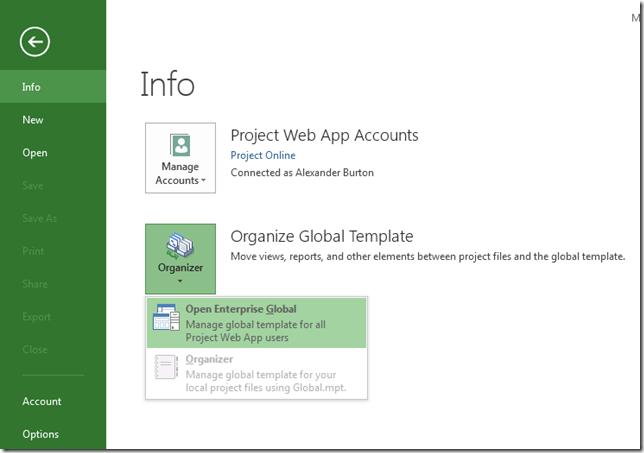The width and height of the screenshot is (644, 453).
Task: Click the Organize Global Template heading
Action: [322, 237]
